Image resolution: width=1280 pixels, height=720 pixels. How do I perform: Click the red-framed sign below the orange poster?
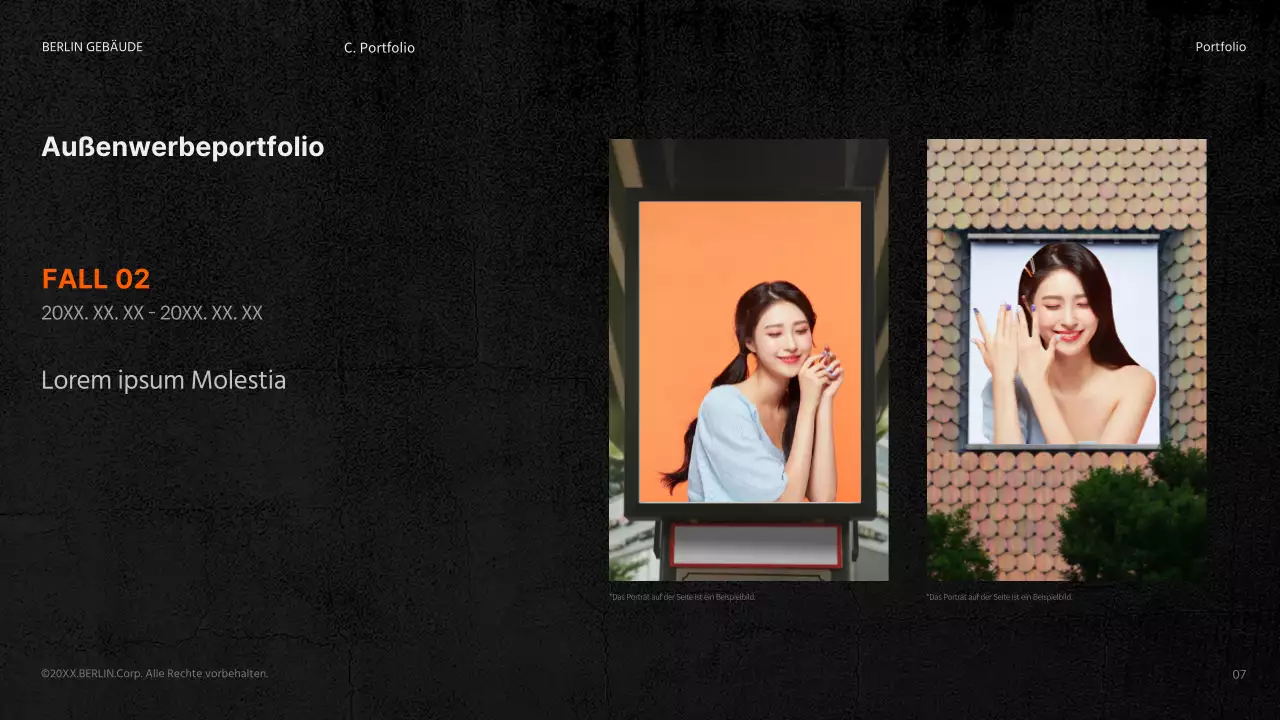[x=755, y=545]
